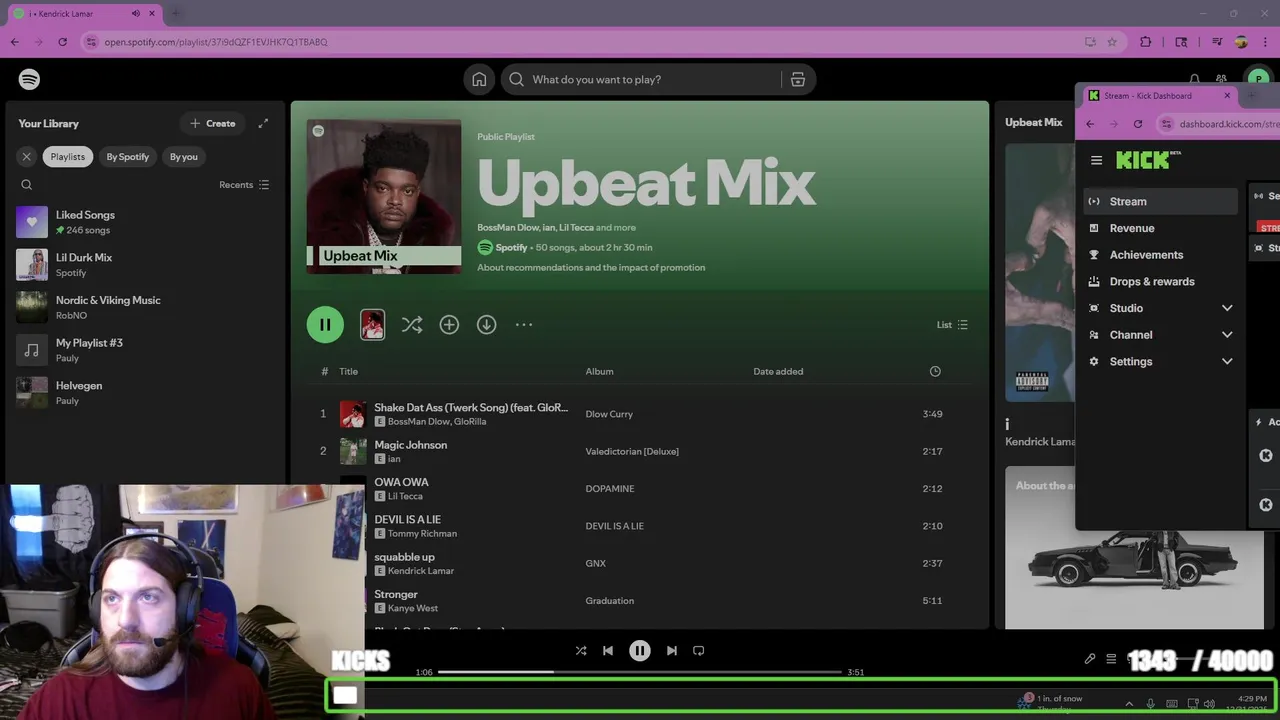The height and width of the screenshot is (720, 1280).
Task: Click install app icon in address bar
Action: 1090,42
